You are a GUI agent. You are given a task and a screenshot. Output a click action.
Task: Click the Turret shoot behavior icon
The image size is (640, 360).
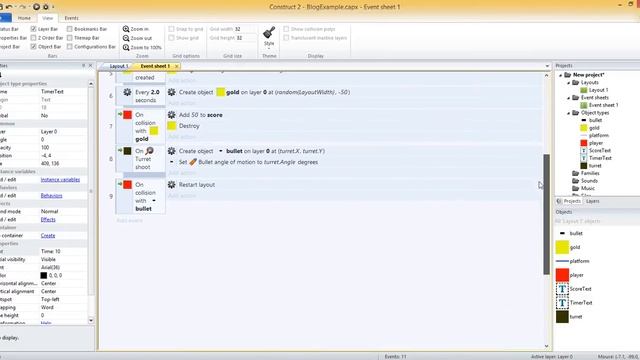tap(150, 151)
